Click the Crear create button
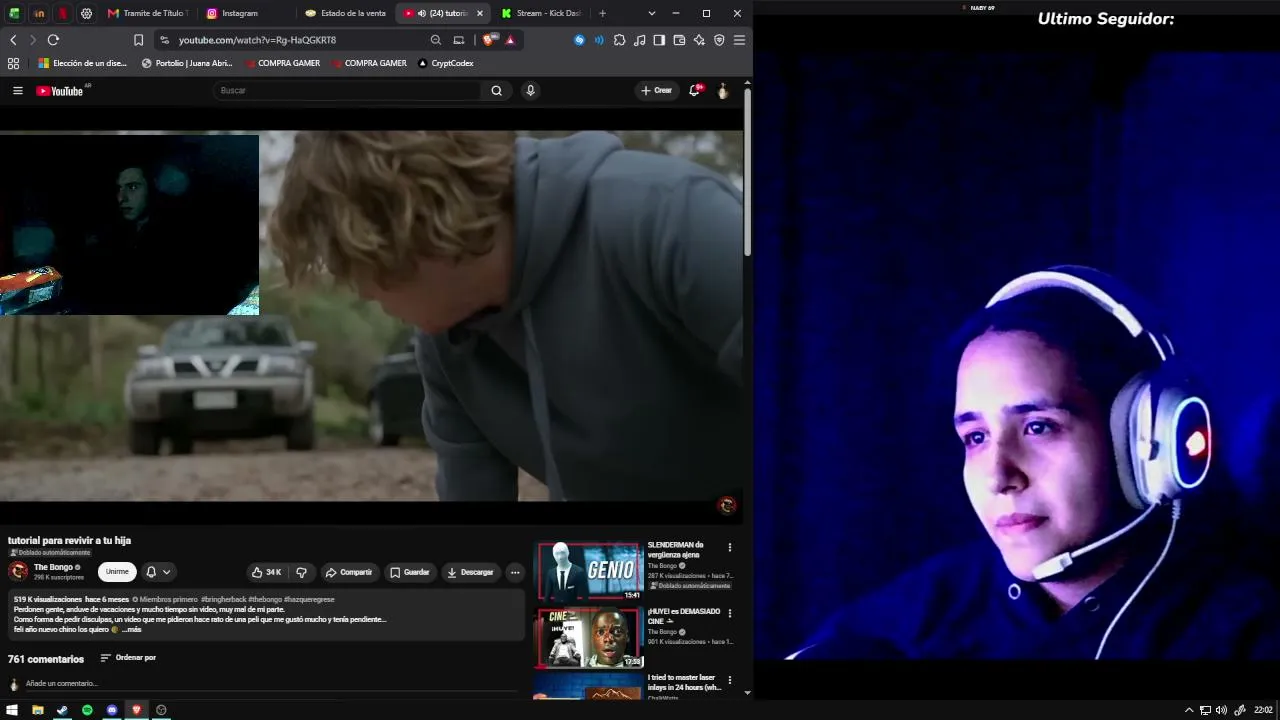The height and width of the screenshot is (720, 1280). pos(656,91)
